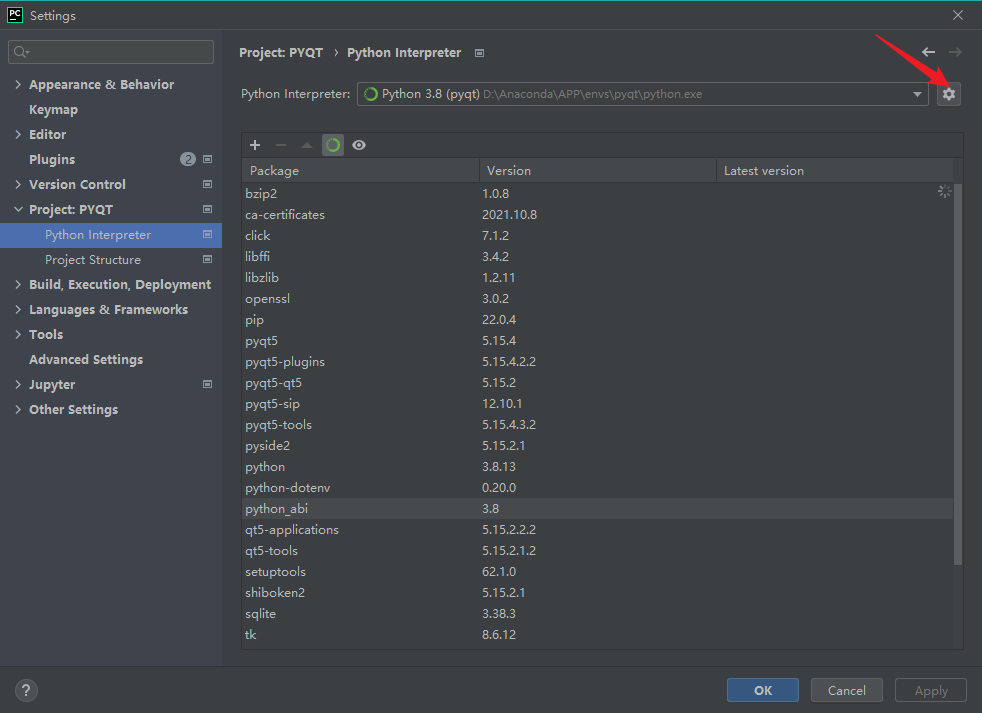Select the sqlite package row
Screen dimensions: 982x713
597,613
